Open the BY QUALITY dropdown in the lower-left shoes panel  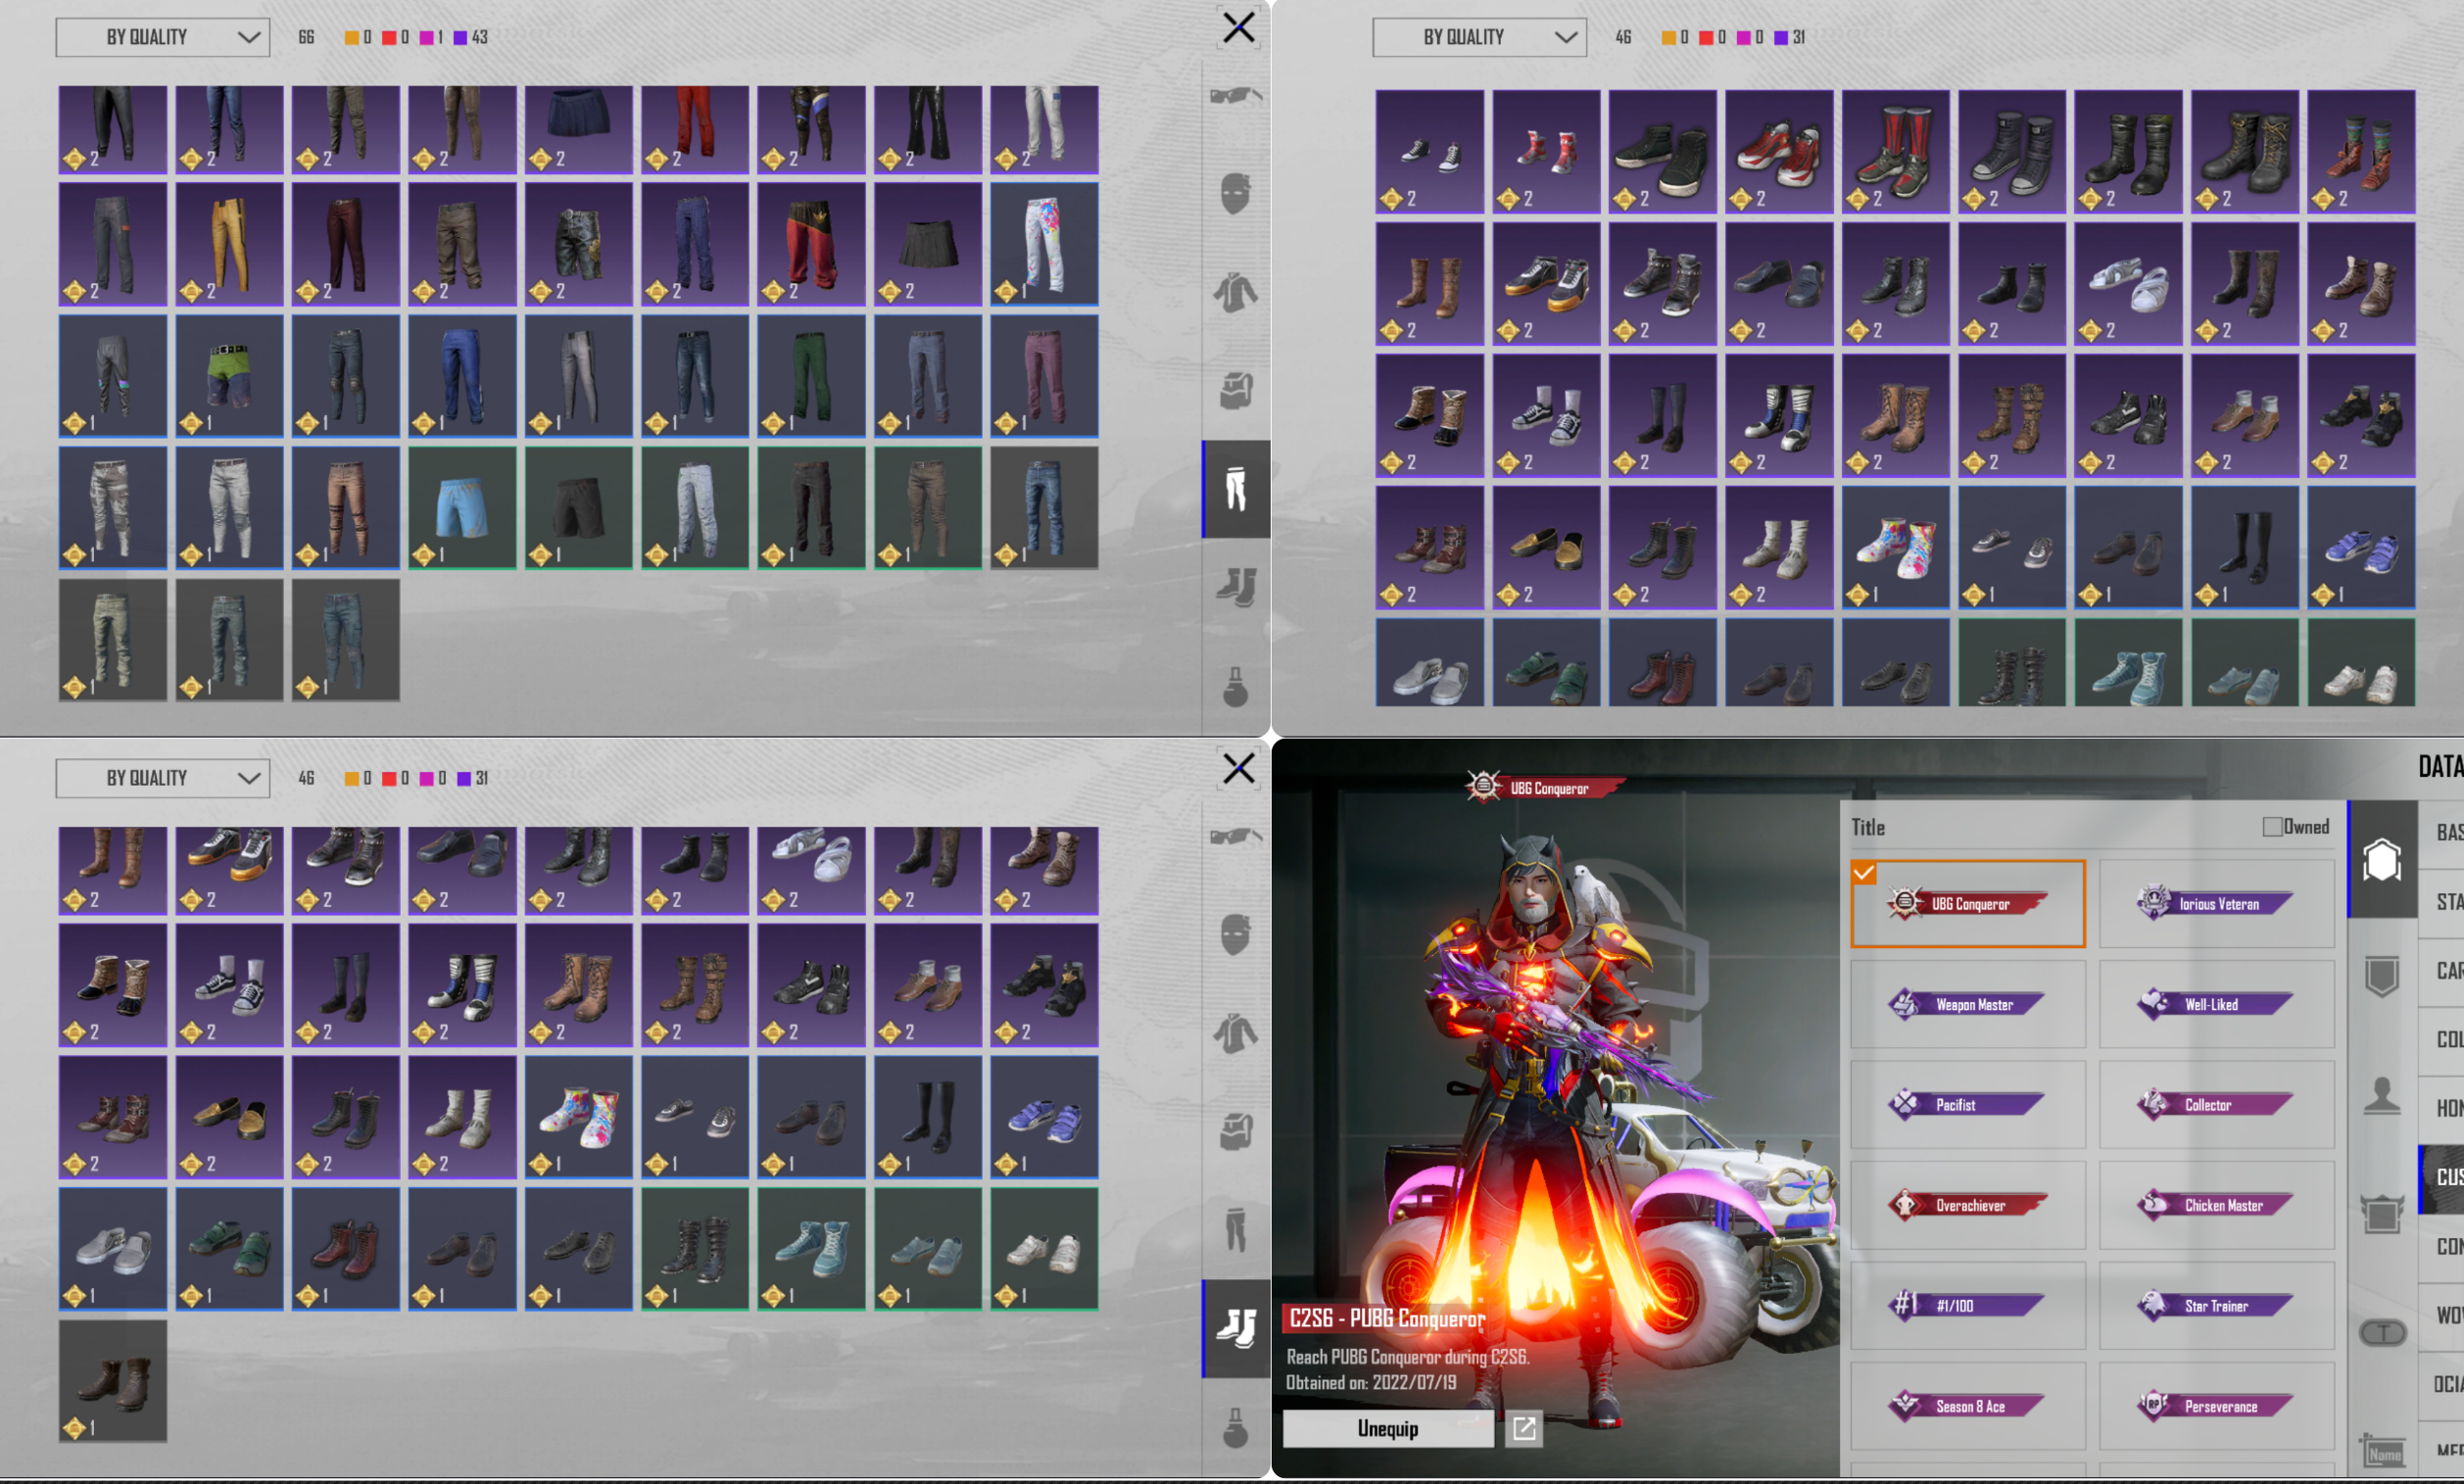(x=163, y=779)
